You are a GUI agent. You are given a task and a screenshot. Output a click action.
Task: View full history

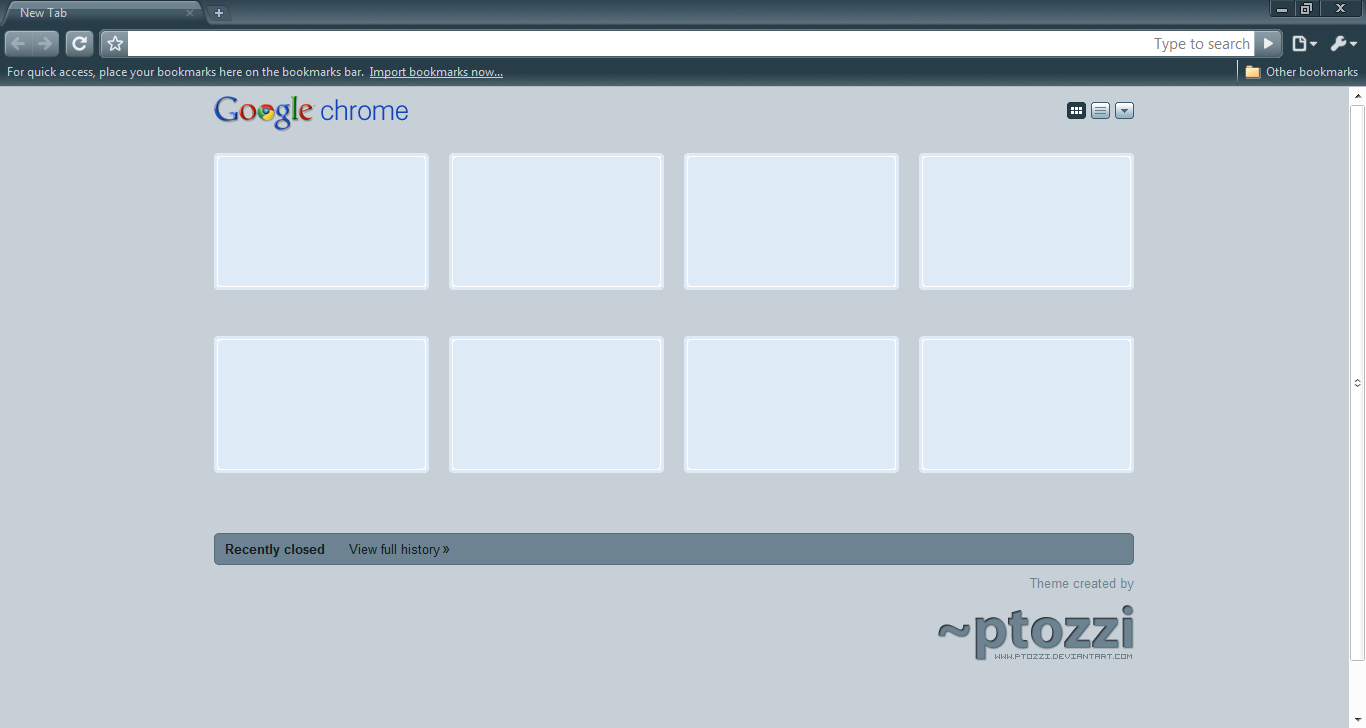tap(399, 549)
